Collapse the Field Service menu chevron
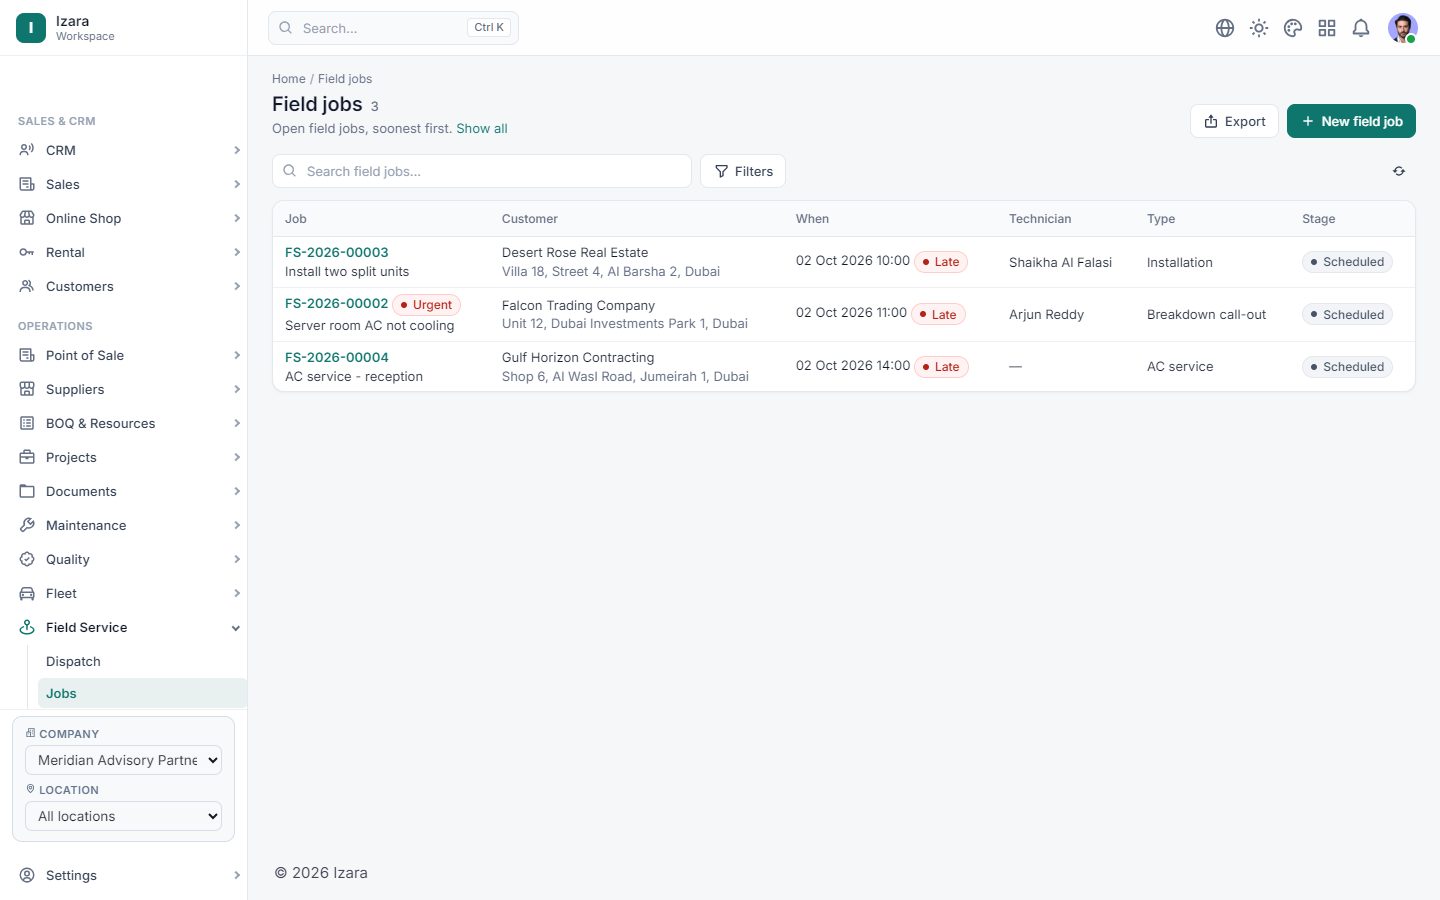Screen dimensions: 1440x900 [236, 628]
